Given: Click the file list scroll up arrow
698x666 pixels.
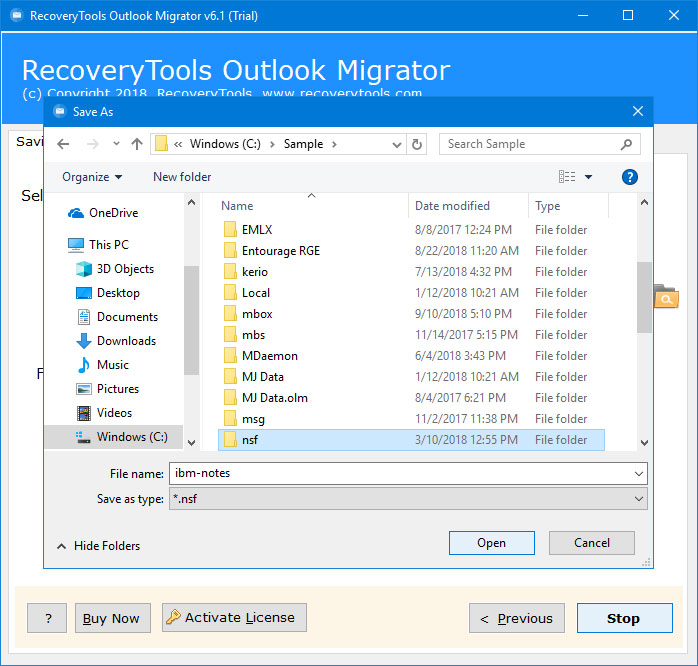Looking at the screenshot, I should tap(644, 203).
